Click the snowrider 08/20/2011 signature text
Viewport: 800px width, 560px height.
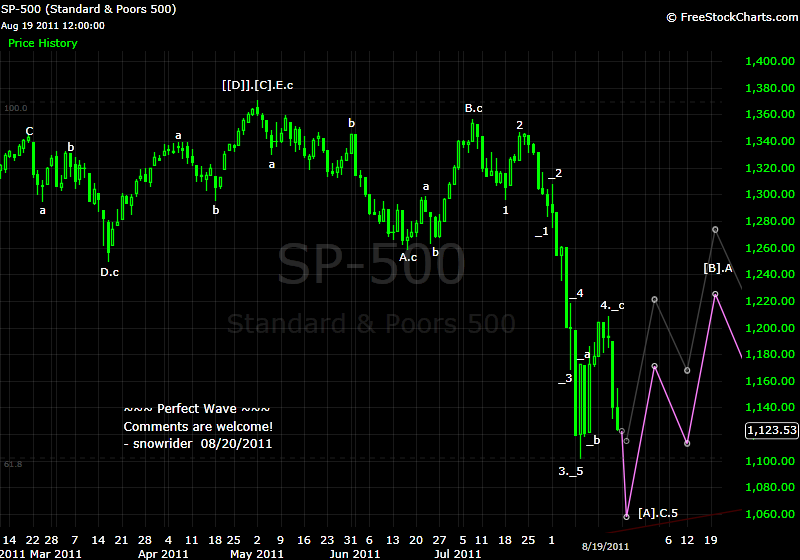[x=203, y=444]
